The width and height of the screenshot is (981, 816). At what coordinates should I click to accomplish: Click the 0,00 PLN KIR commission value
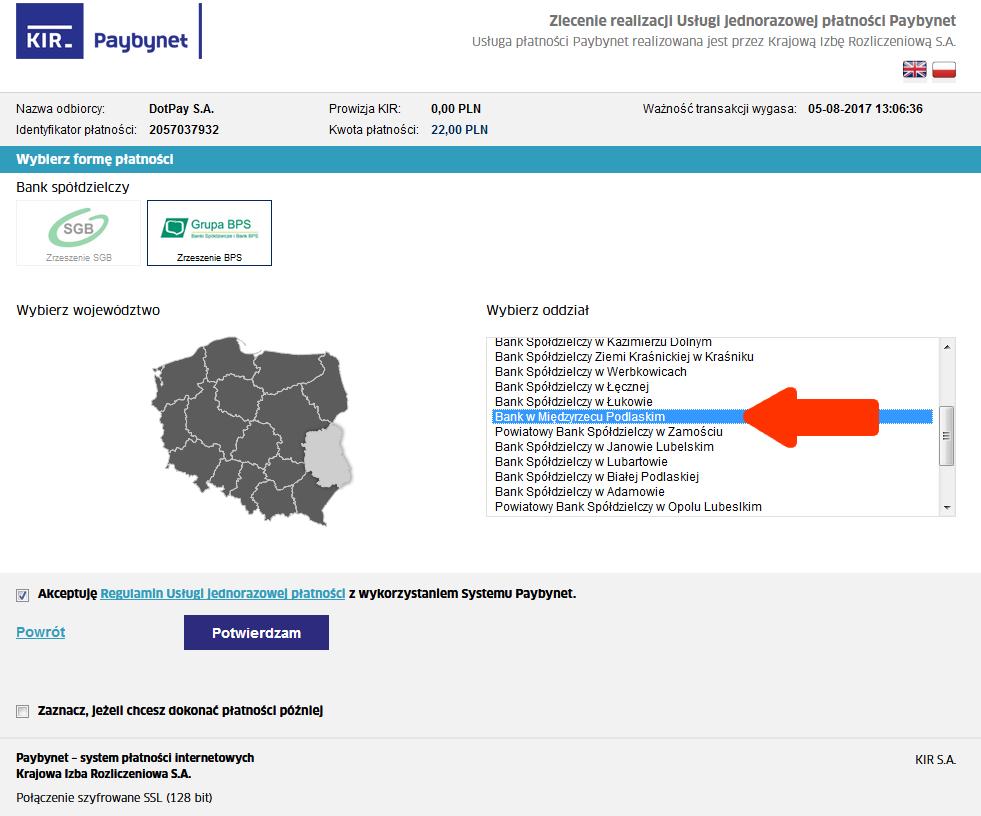(x=456, y=109)
